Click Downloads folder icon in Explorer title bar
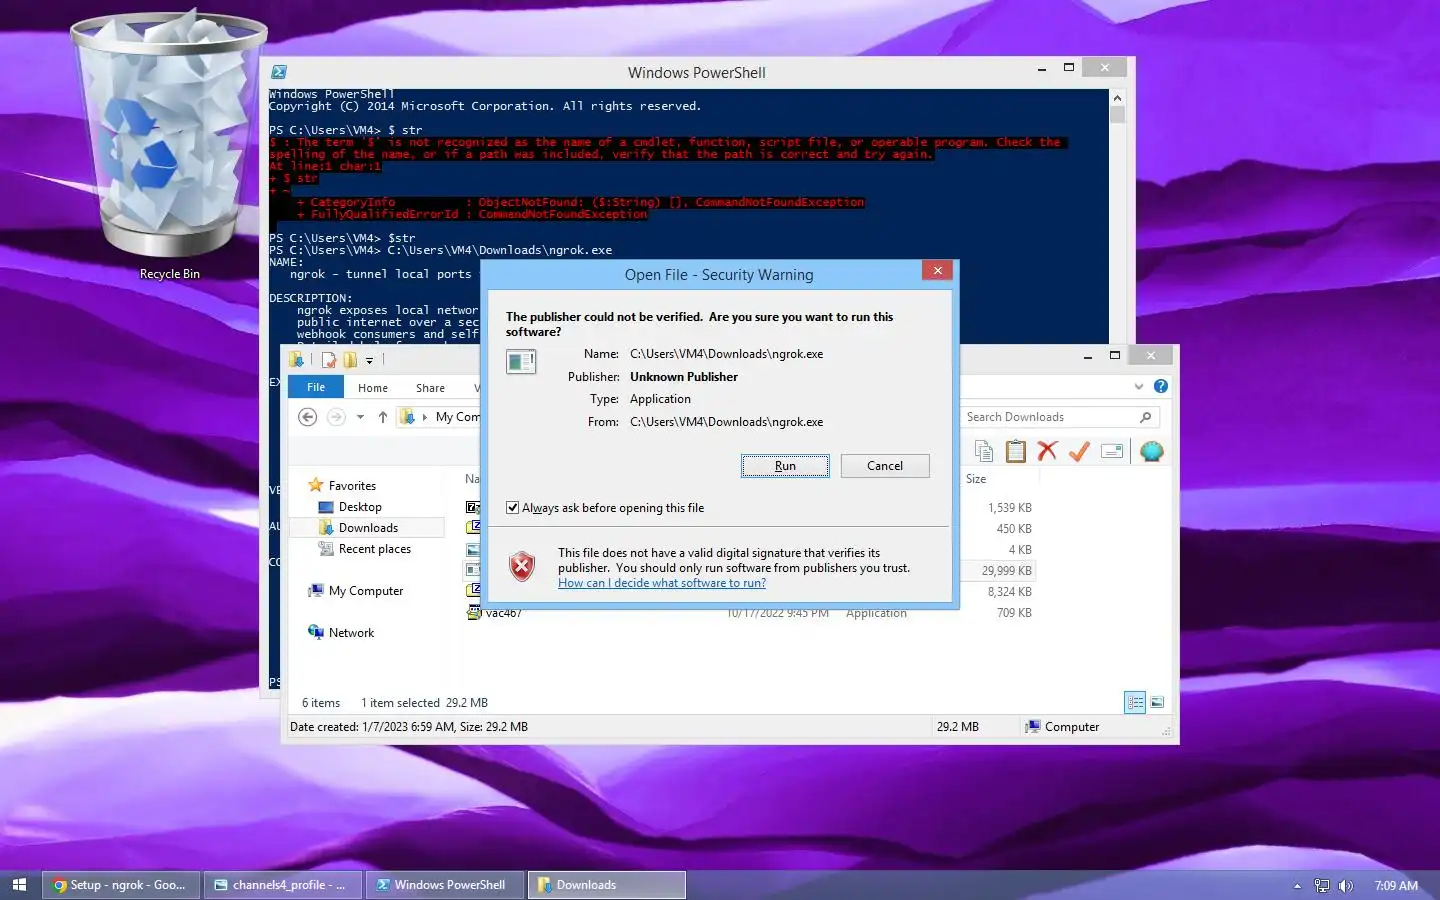The height and width of the screenshot is (900, 1440). pyautogui.click(x=297, y=360)
